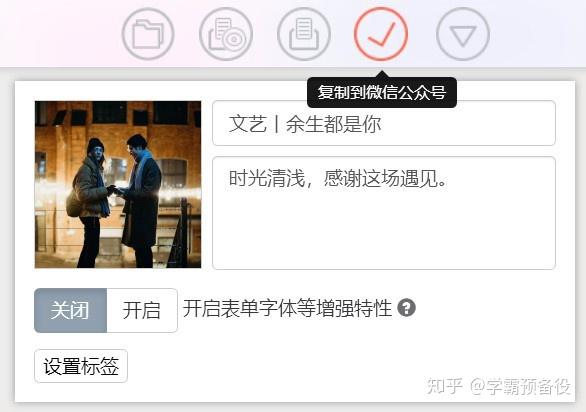Click the man in the blue scarf in the cover photo
This screenshot has width=586, height=412.
[x=140, y=200]
